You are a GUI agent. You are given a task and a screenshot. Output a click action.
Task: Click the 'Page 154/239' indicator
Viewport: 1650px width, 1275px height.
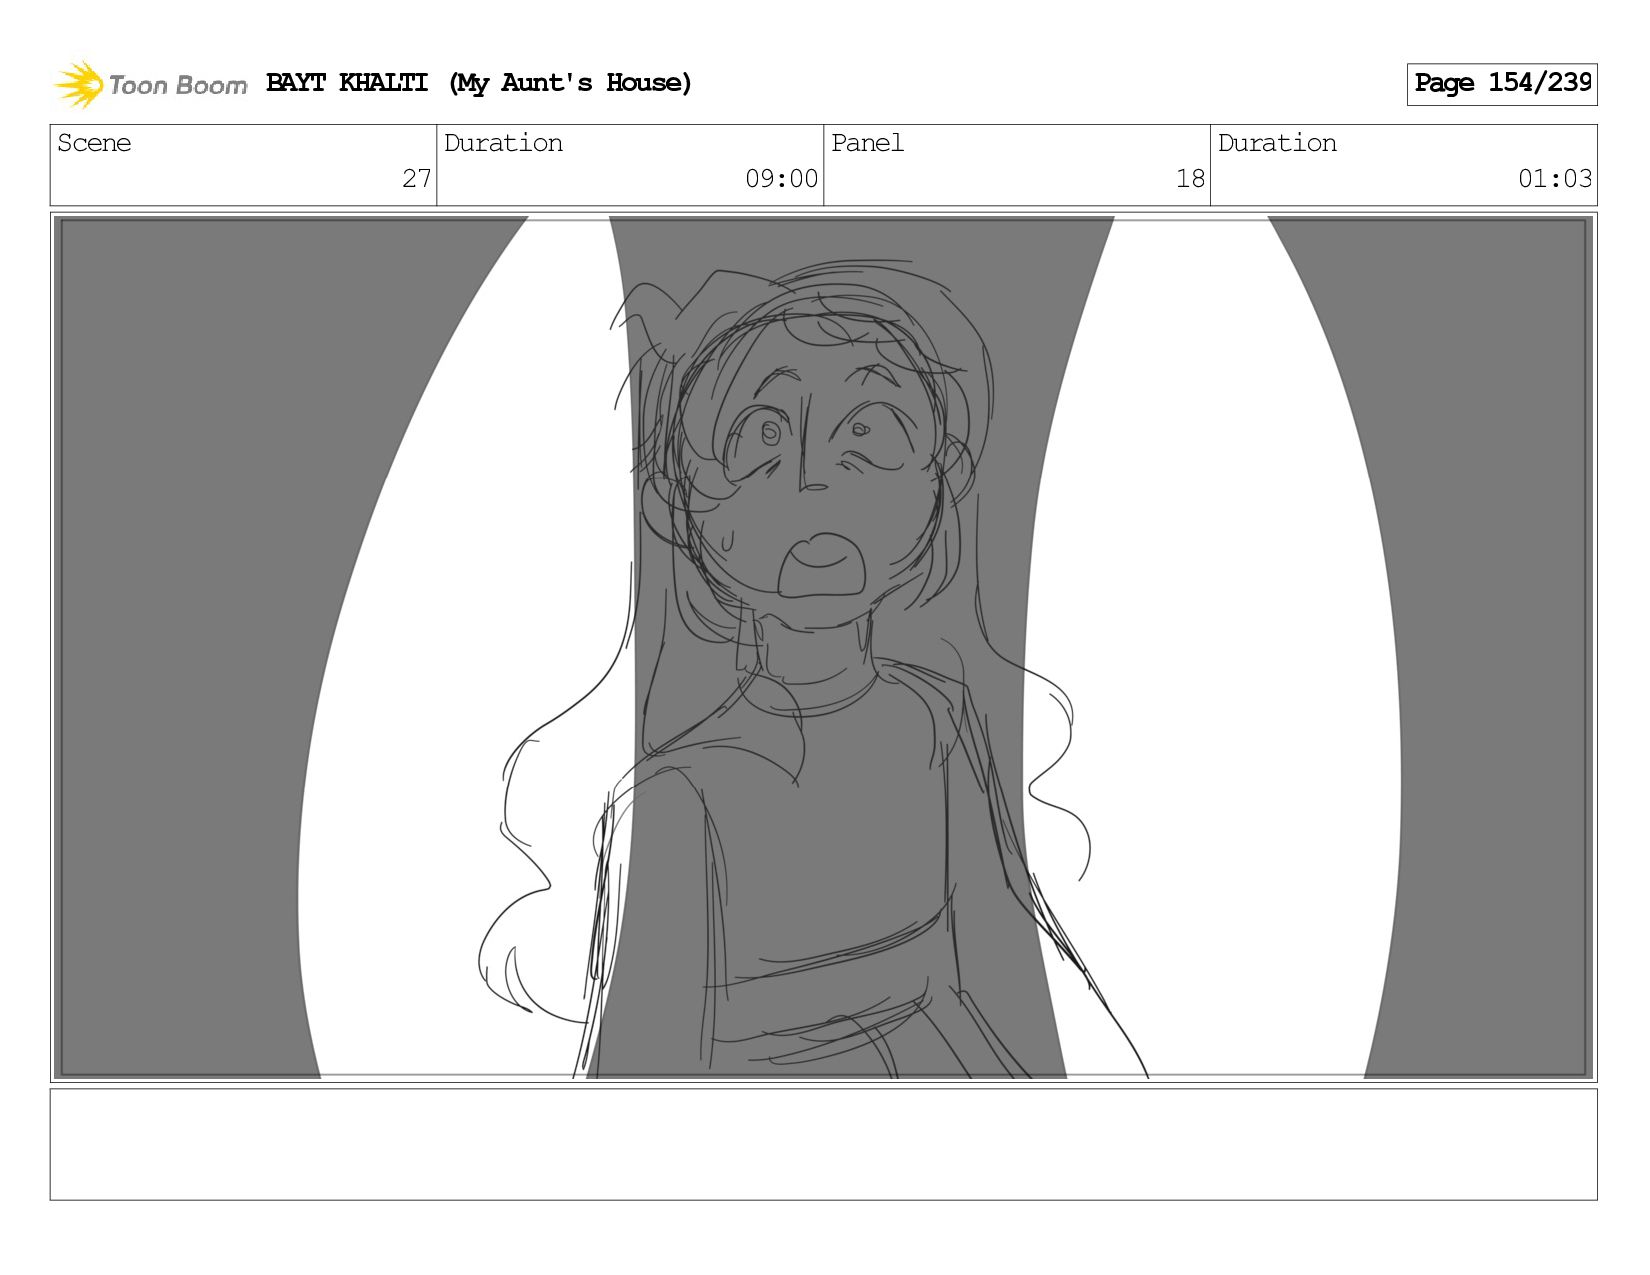point(1502,84)
